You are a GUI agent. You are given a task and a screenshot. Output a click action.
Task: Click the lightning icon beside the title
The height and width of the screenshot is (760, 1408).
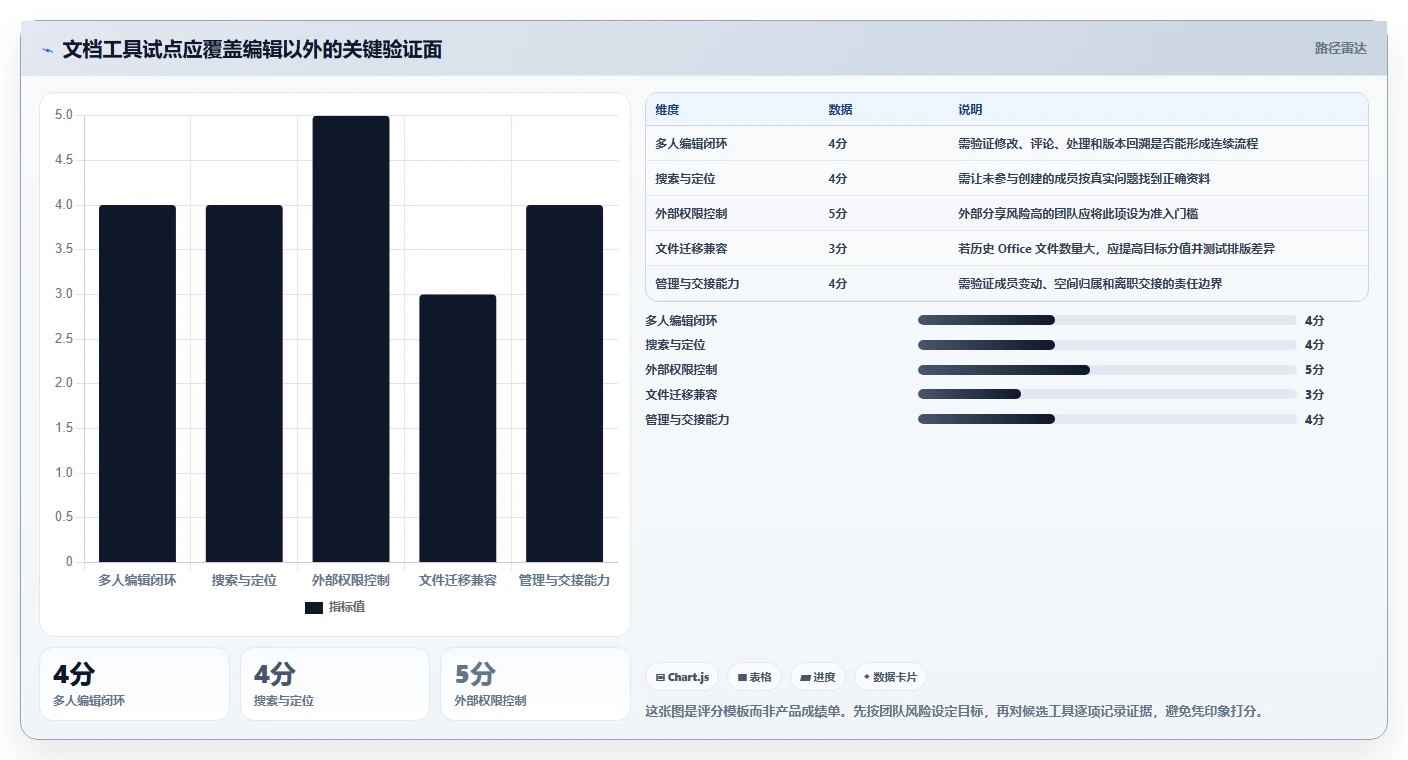(48, 50)
